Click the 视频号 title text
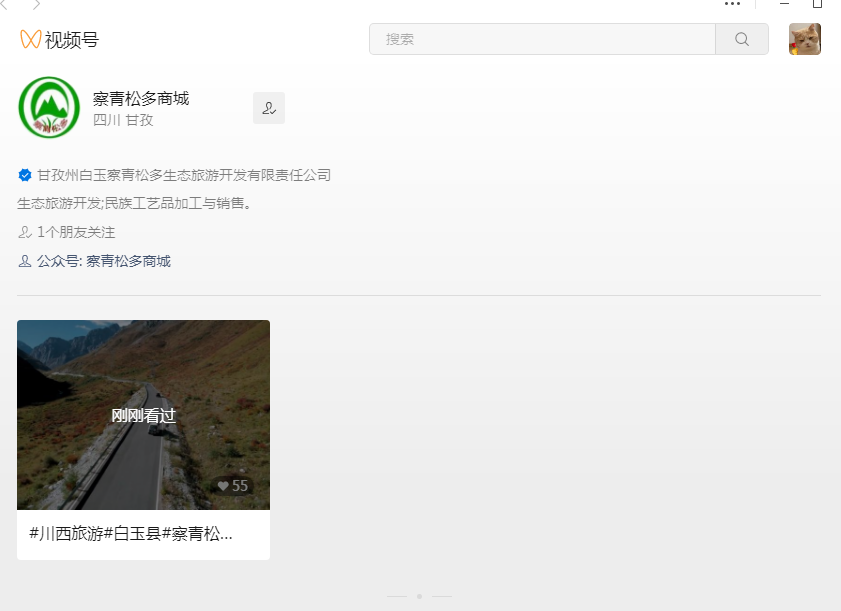841x611 pixels. pyautogui.click(x=72, y=40)
